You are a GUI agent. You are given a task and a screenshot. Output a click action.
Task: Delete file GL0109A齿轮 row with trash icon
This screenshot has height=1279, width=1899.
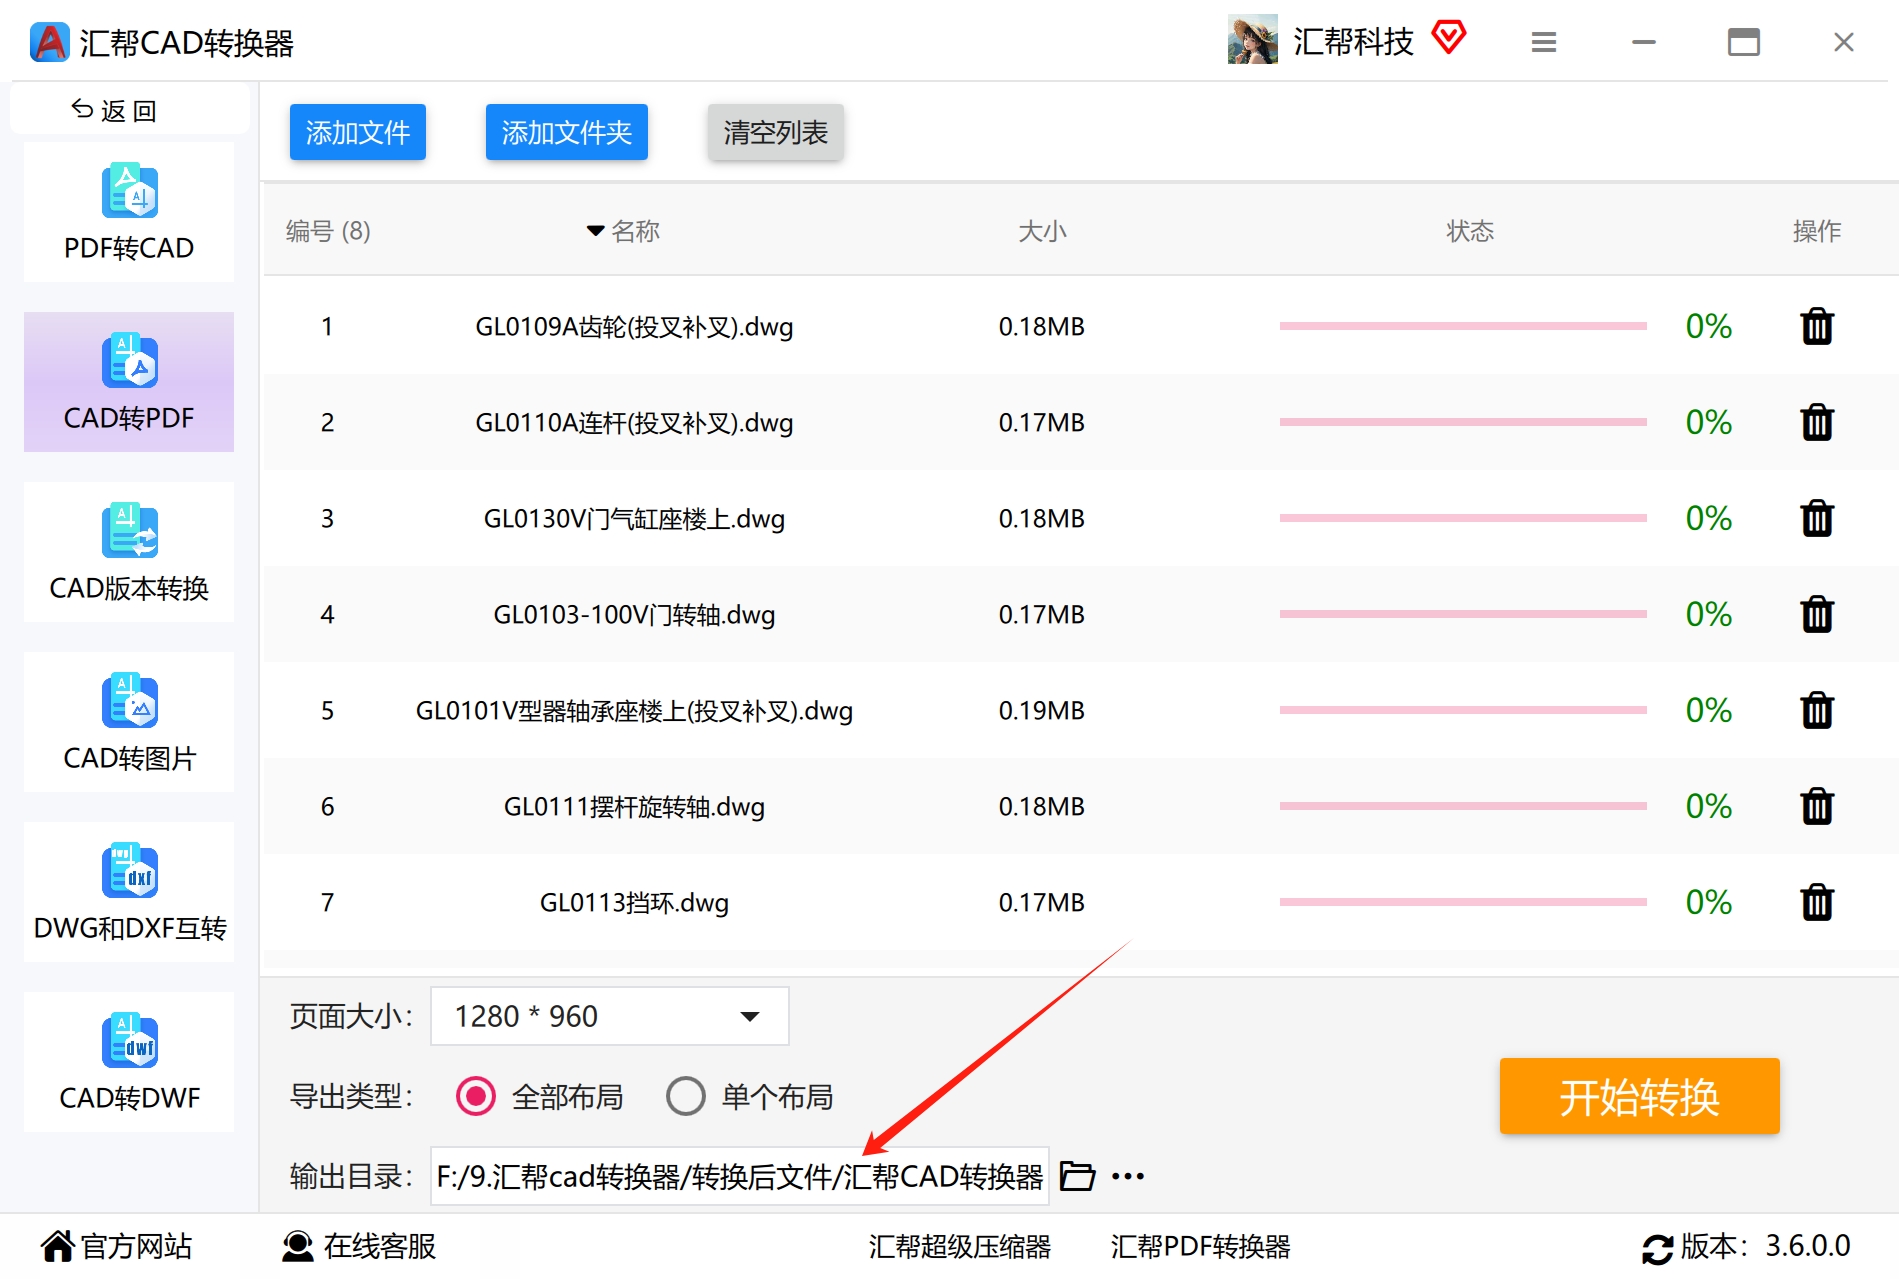1816,326
